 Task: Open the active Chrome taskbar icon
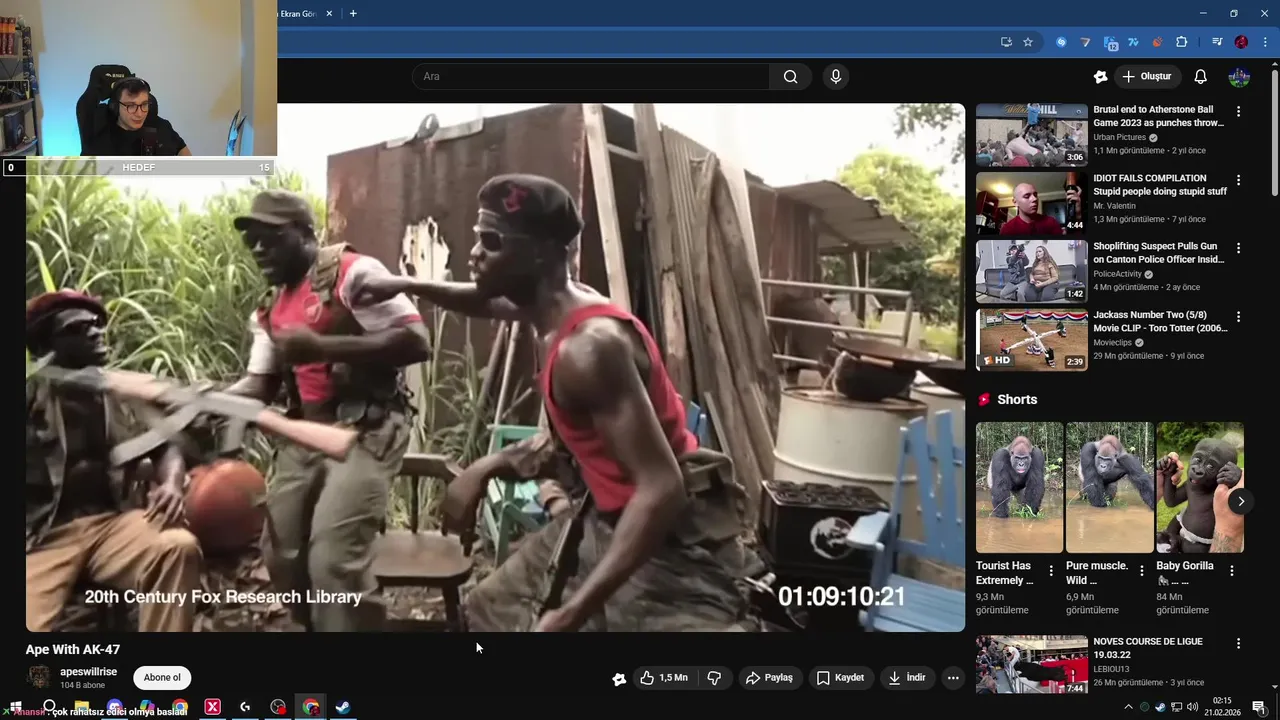311,707
